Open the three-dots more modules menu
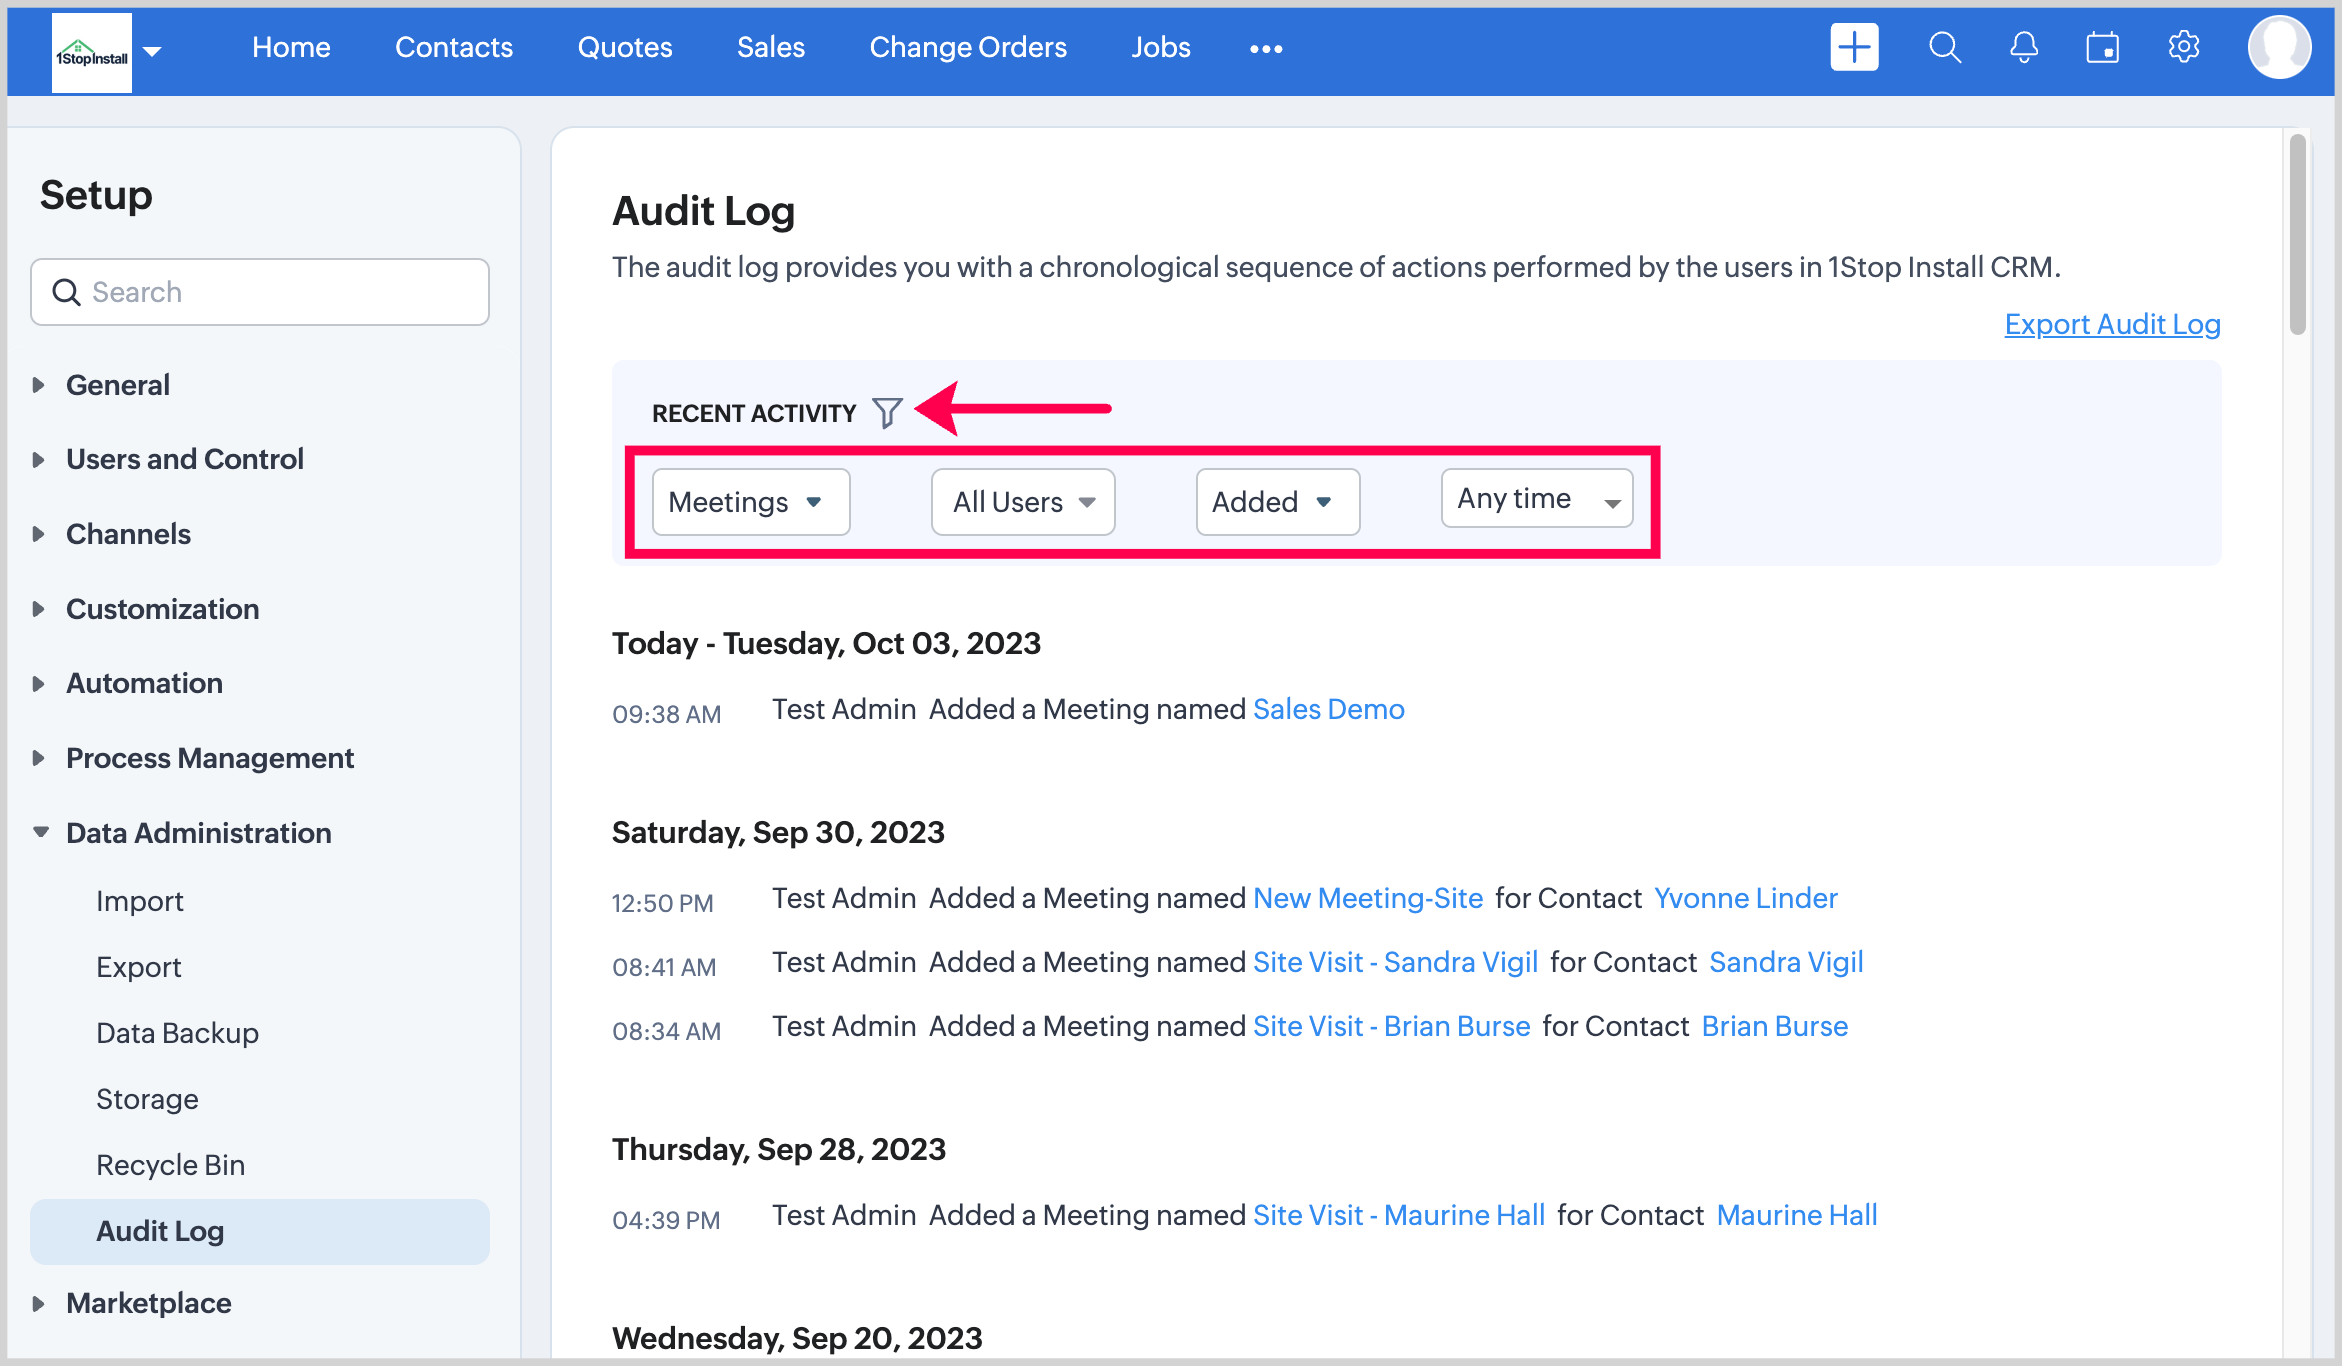Screen dimensions: 2342x1366 (x=1266, y=48)
